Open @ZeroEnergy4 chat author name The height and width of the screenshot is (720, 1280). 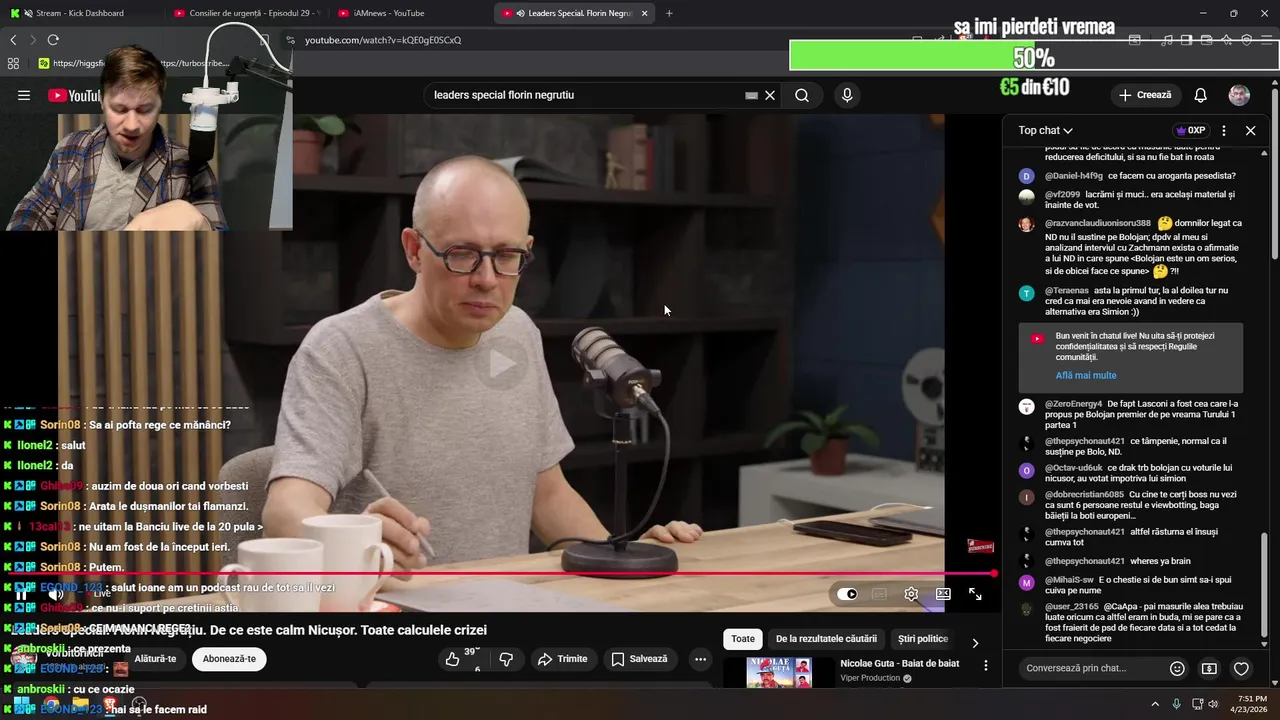pos(1073,404)
